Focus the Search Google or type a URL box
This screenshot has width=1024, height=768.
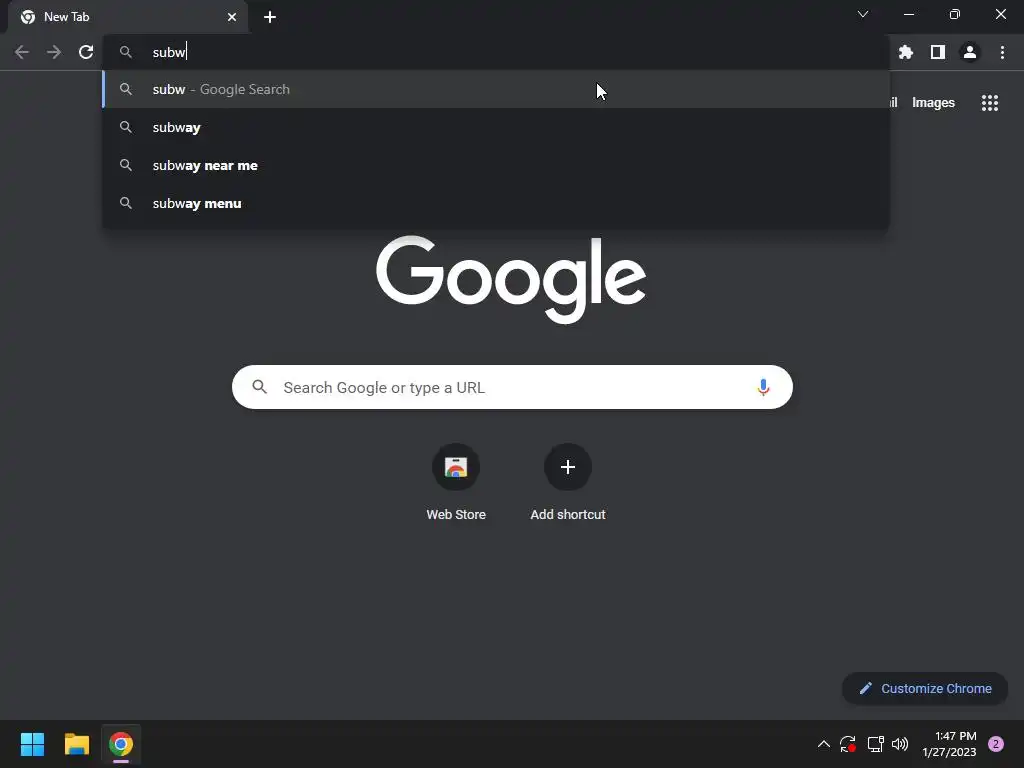click(512, 387)
